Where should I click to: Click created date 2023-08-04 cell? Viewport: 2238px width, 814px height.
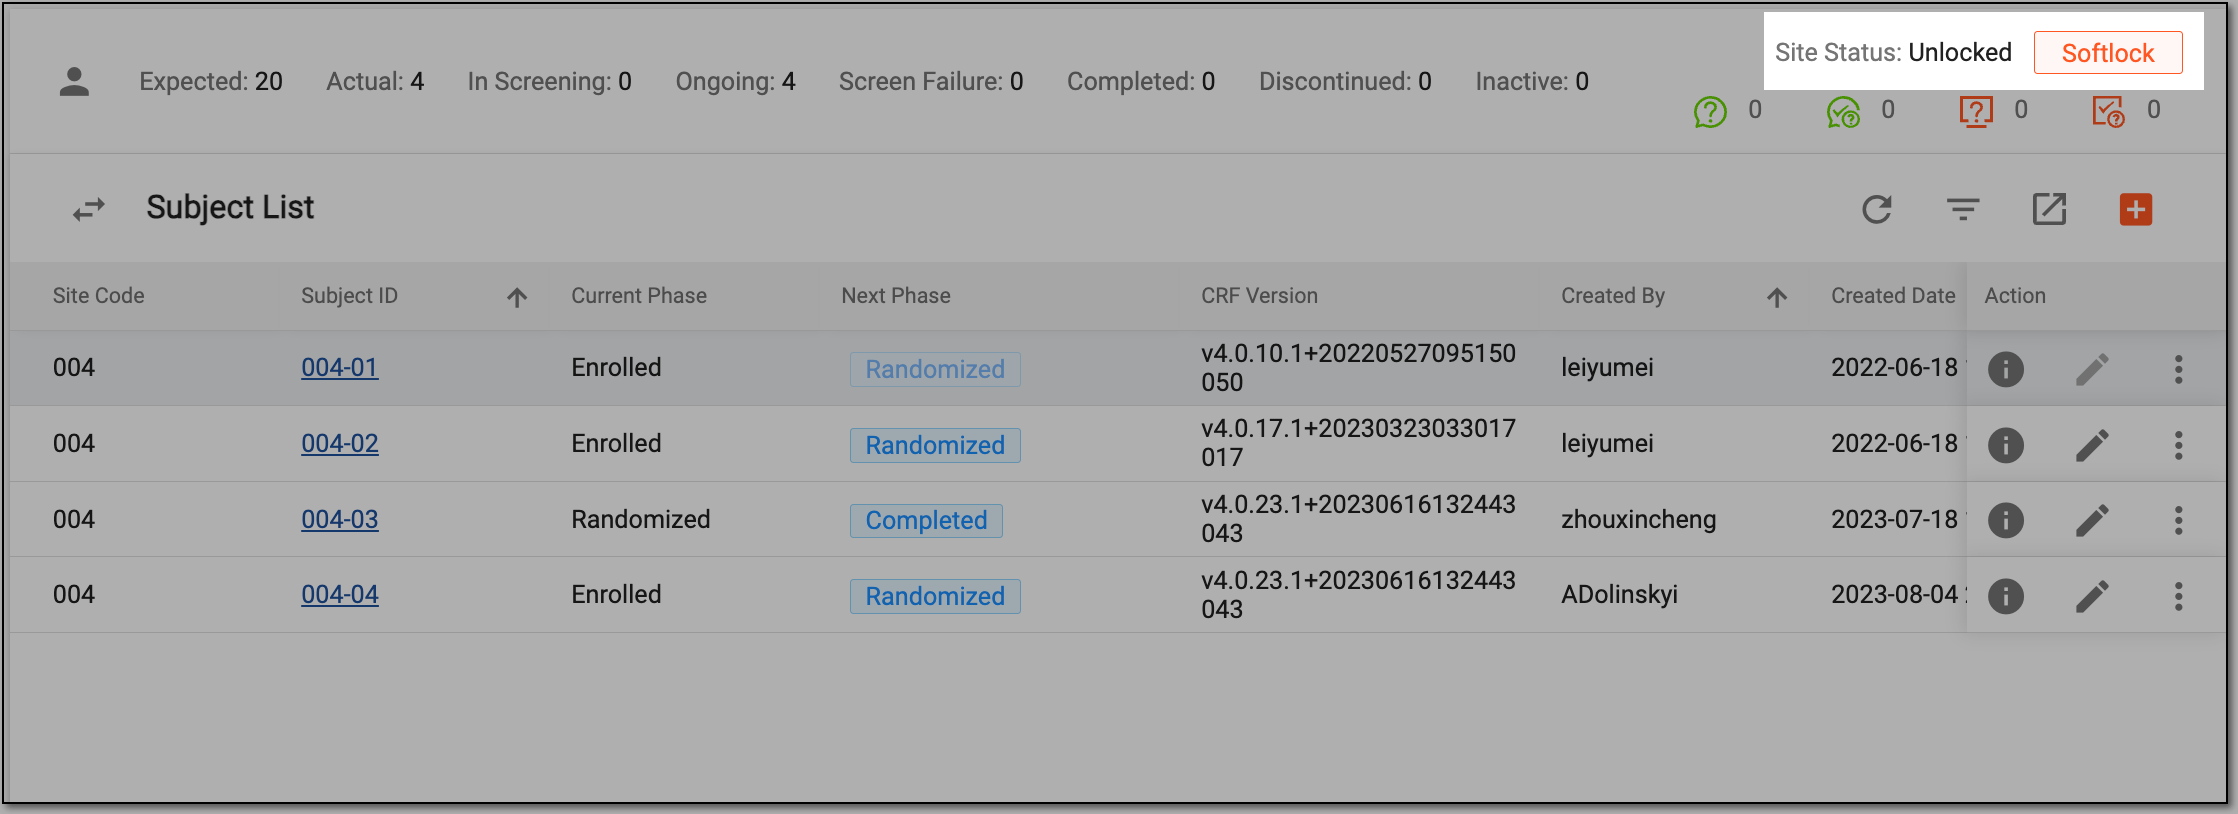coord(1897,594)
